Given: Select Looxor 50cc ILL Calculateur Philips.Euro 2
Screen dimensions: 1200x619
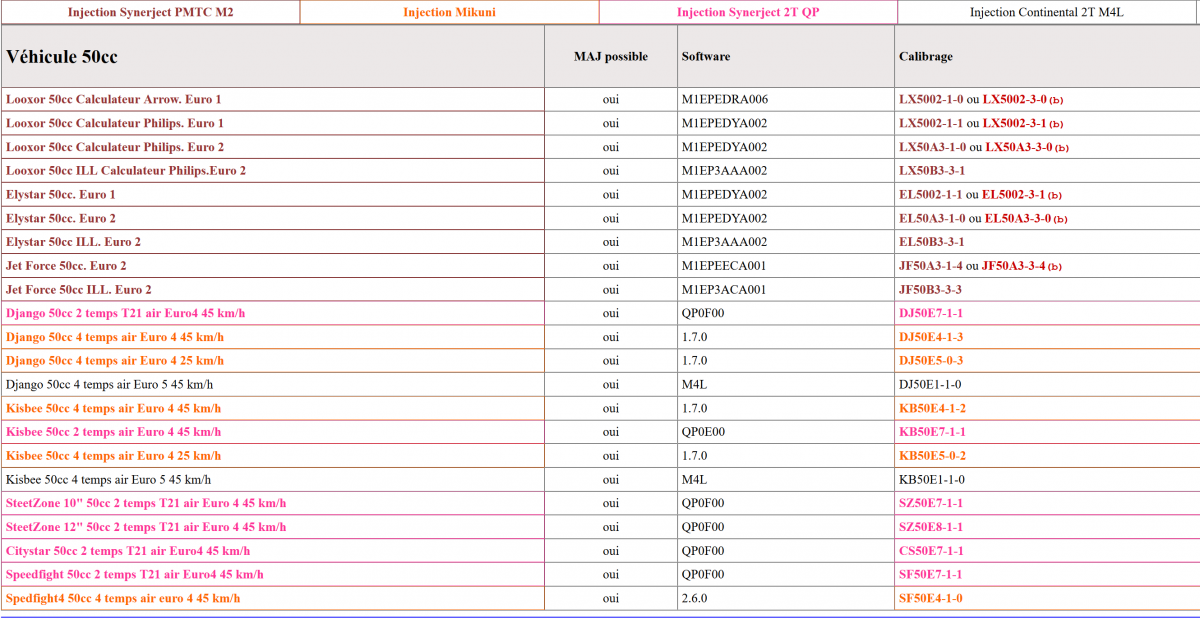Looking at the screenshot, I should pos(126,171).
